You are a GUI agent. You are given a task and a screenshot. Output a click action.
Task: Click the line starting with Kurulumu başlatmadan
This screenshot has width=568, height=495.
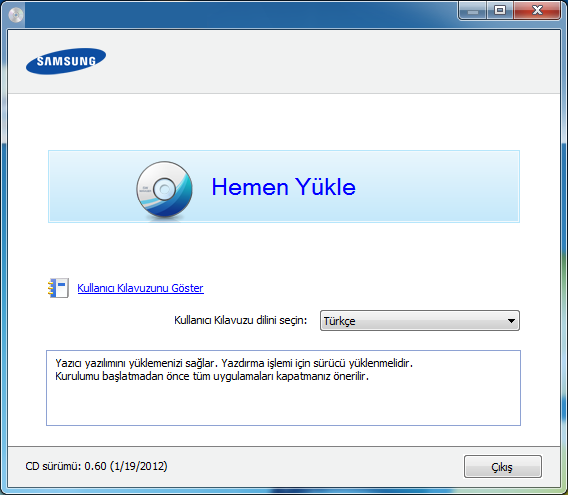212,377
